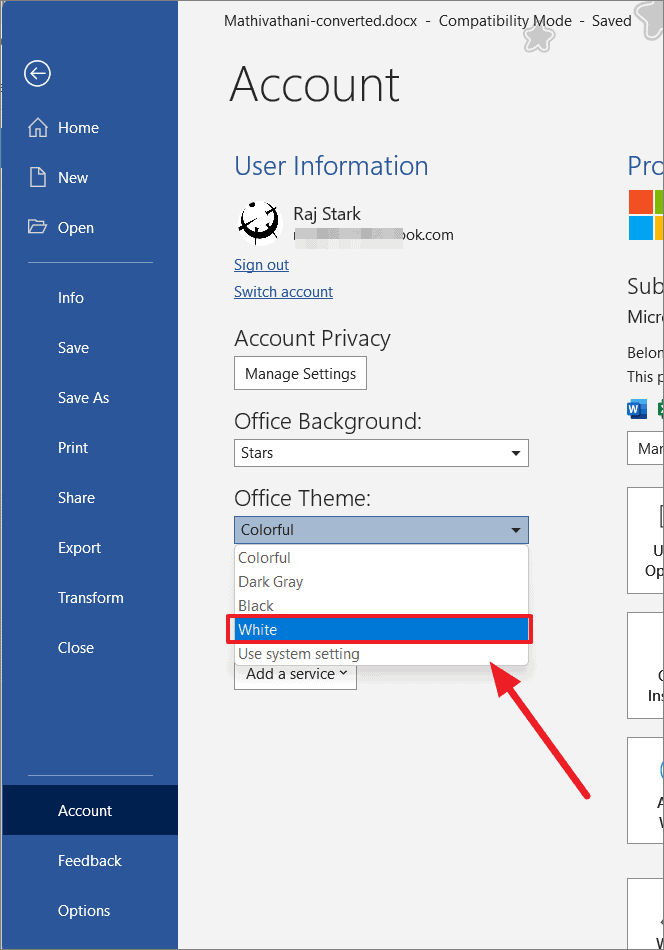Click the Account page title
This screenshot has height=950, width=664.
click(x=314, y=84)
